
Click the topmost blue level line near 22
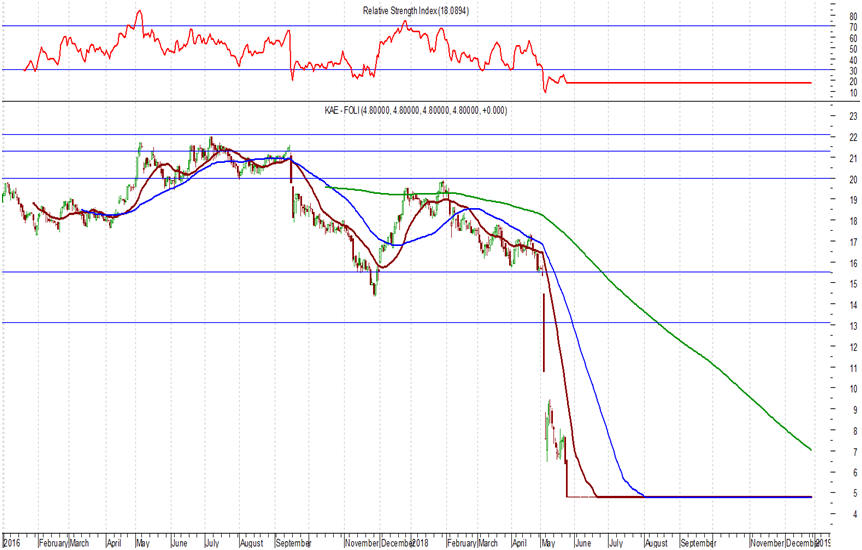point(416,134)
